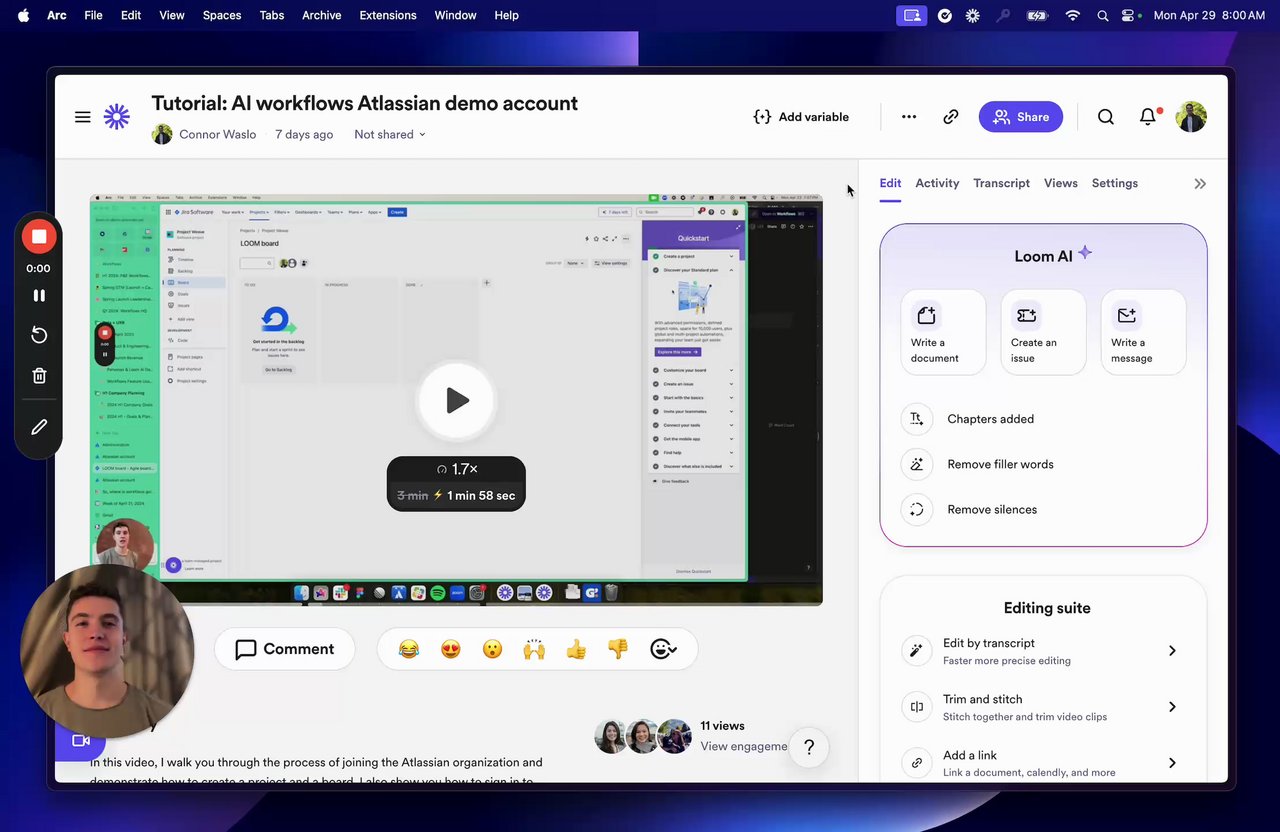Open the three-dot more options menu

click(909, 117)
